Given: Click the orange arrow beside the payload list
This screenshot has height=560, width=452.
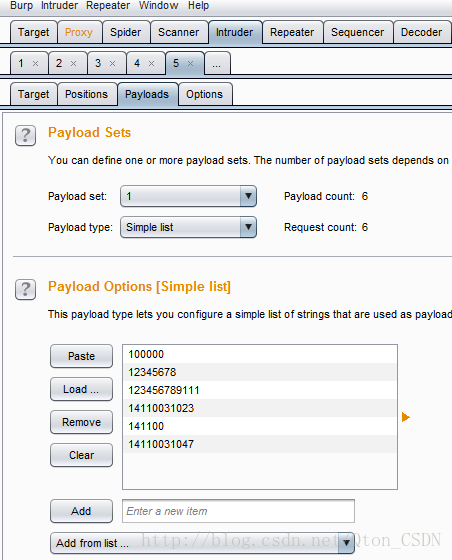Looking at the screenshot, I should click(x=406, y=417).
